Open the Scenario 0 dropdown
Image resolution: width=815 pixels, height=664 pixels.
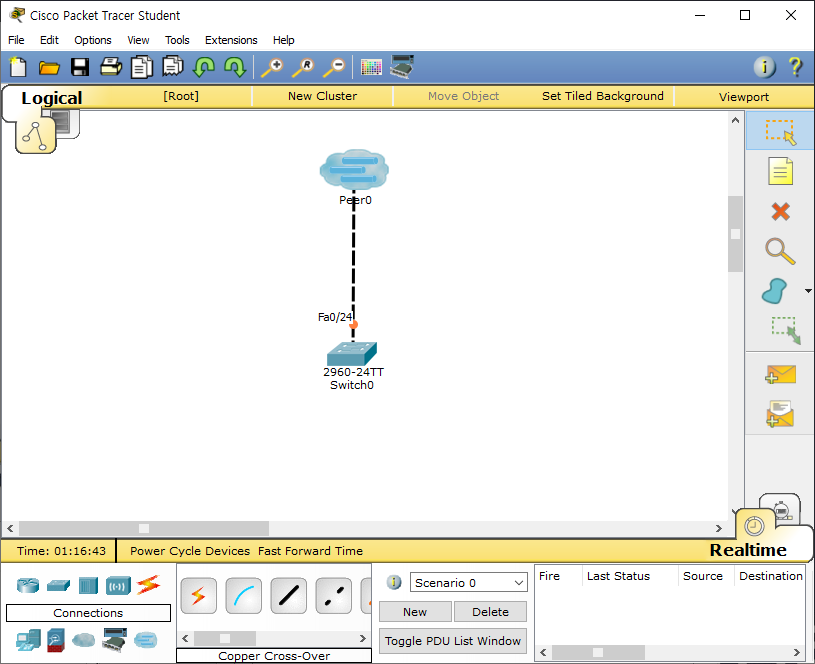469,583
